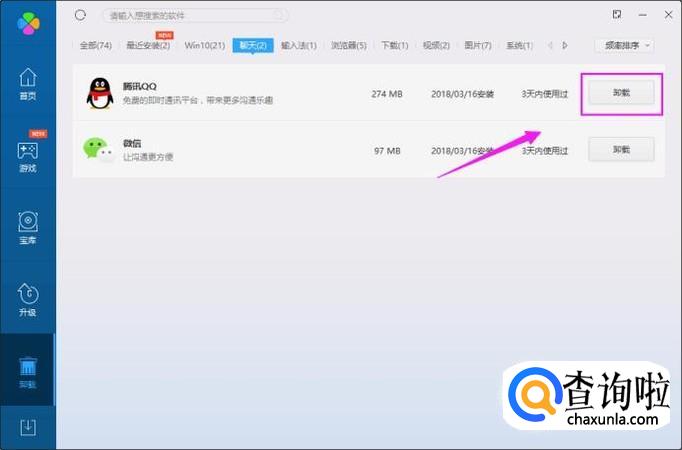682x450 pixels.
Task: Switch to the 视频(2) tab
Action: (x=436, y=45)
